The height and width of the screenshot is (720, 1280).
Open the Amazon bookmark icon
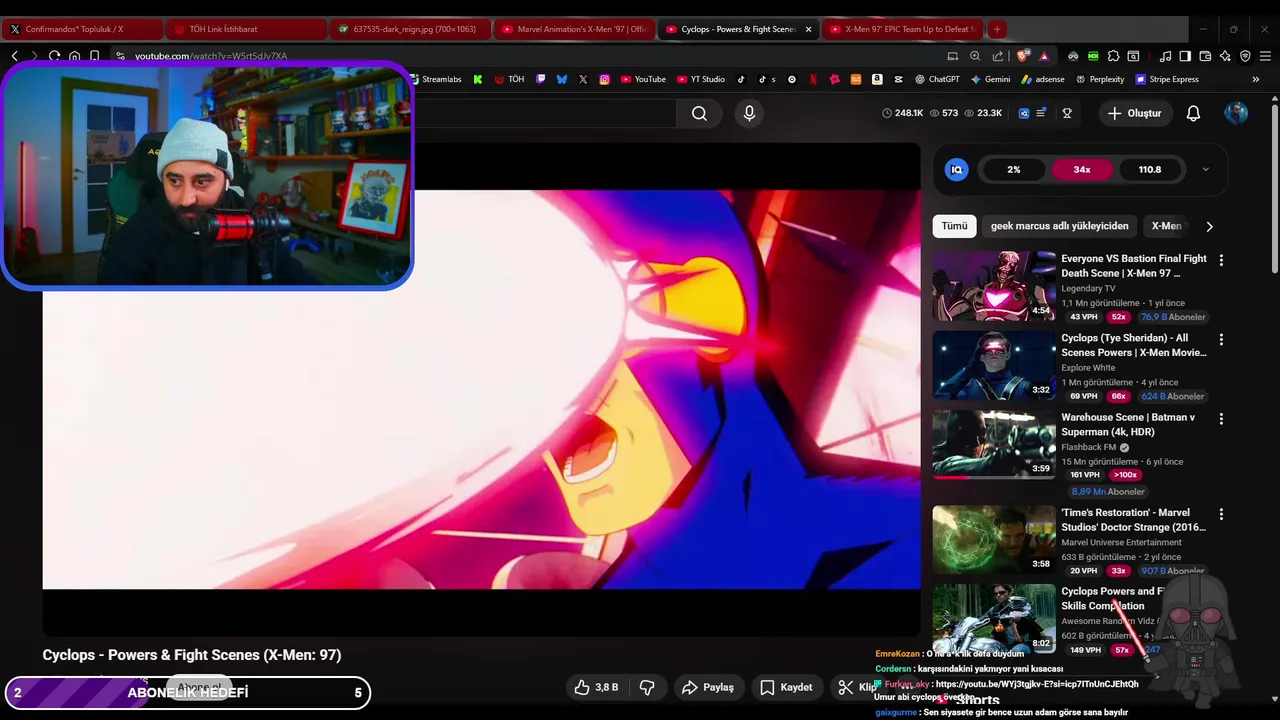click(877, 79)
